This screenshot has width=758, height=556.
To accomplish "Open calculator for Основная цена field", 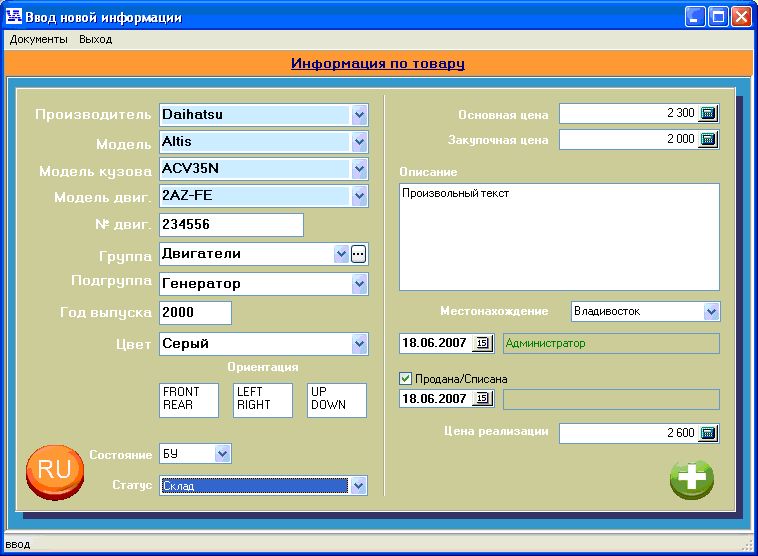I will (708, 113).
